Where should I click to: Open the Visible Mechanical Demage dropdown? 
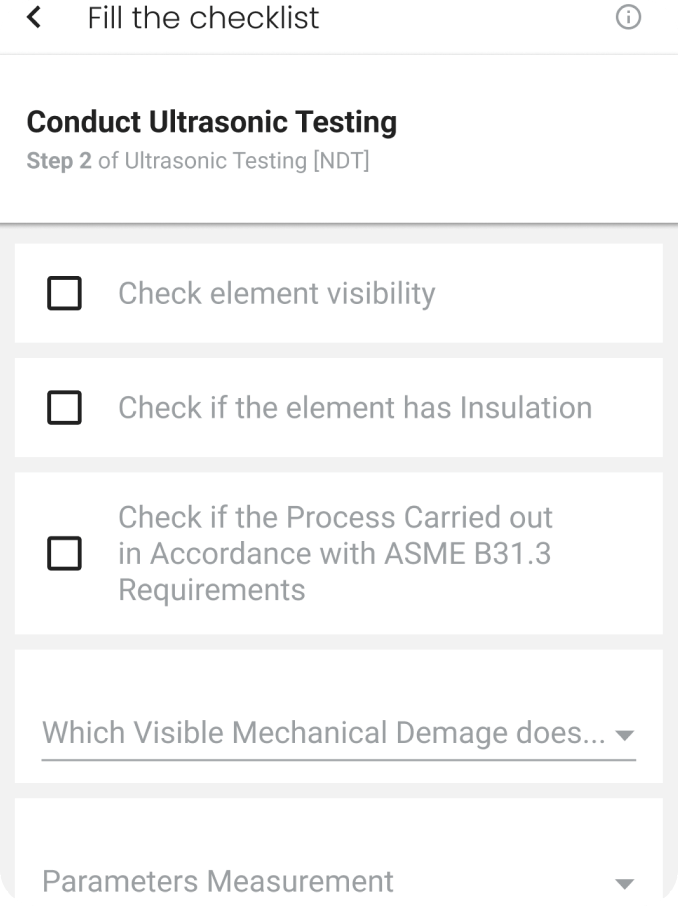[339, 733]
